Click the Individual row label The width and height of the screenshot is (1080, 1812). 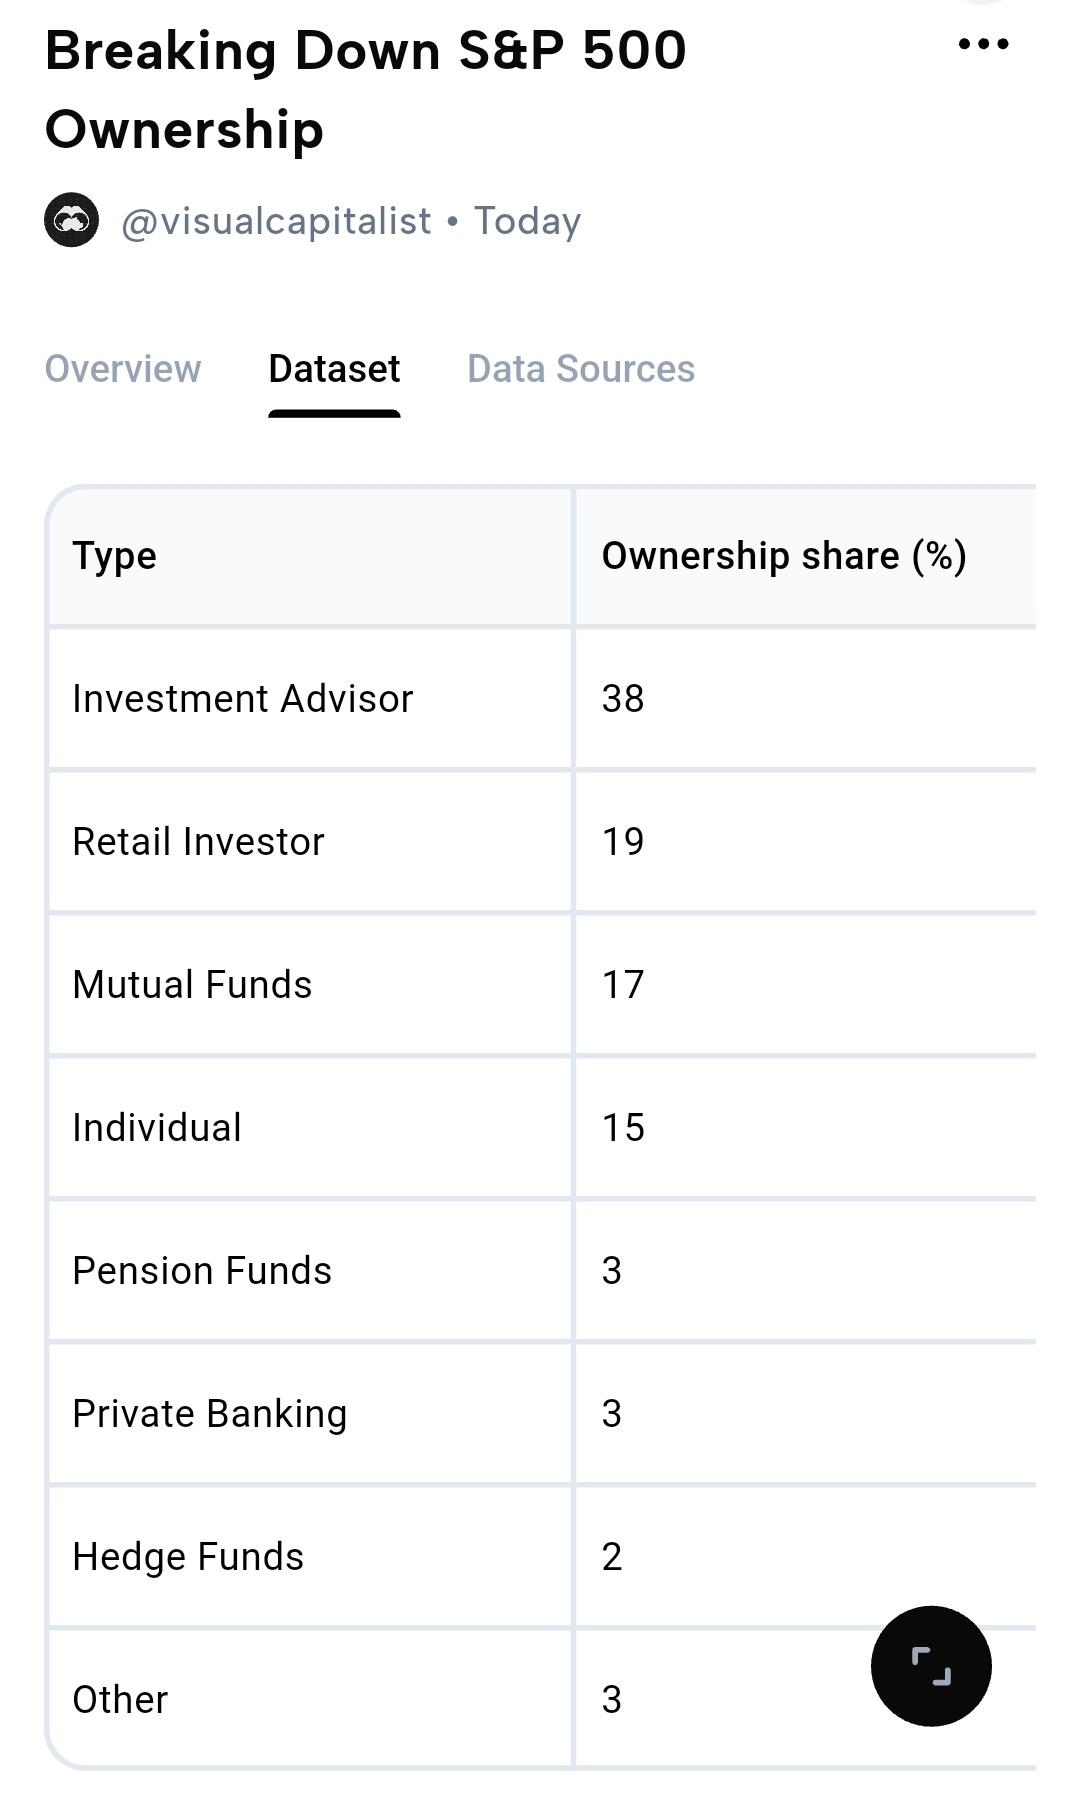(157, 1128)
